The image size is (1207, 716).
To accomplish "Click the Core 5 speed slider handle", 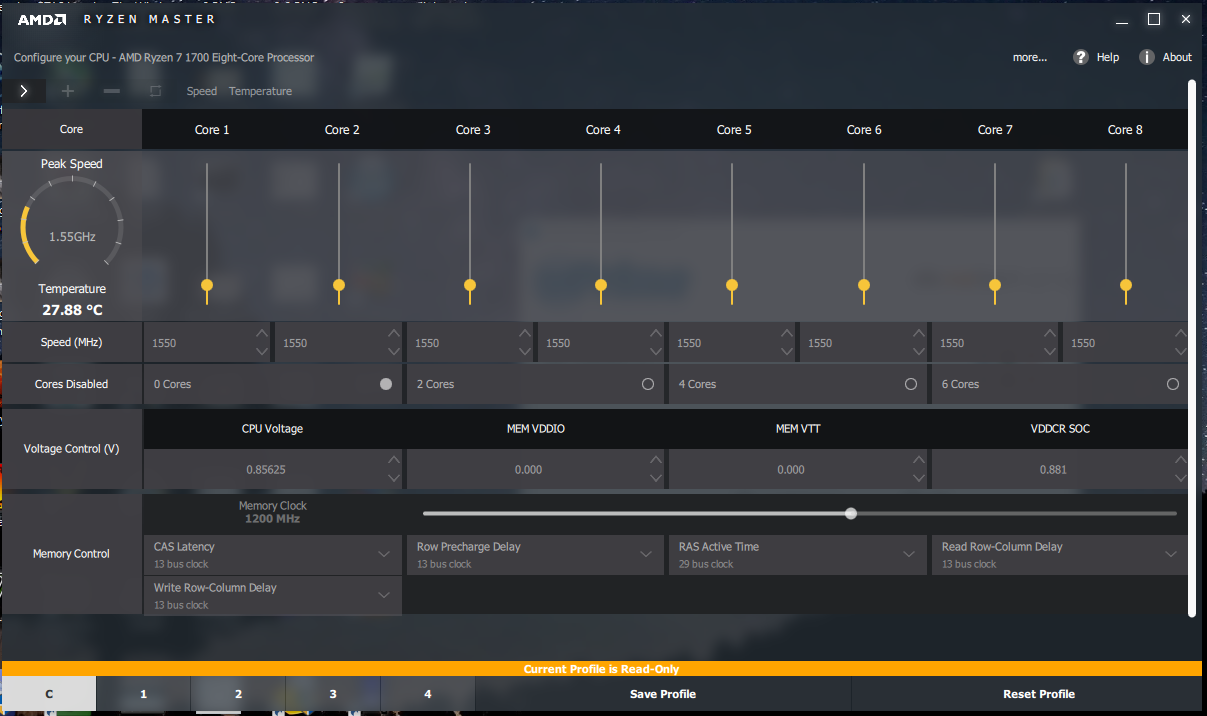I will [x=732, y=286].
